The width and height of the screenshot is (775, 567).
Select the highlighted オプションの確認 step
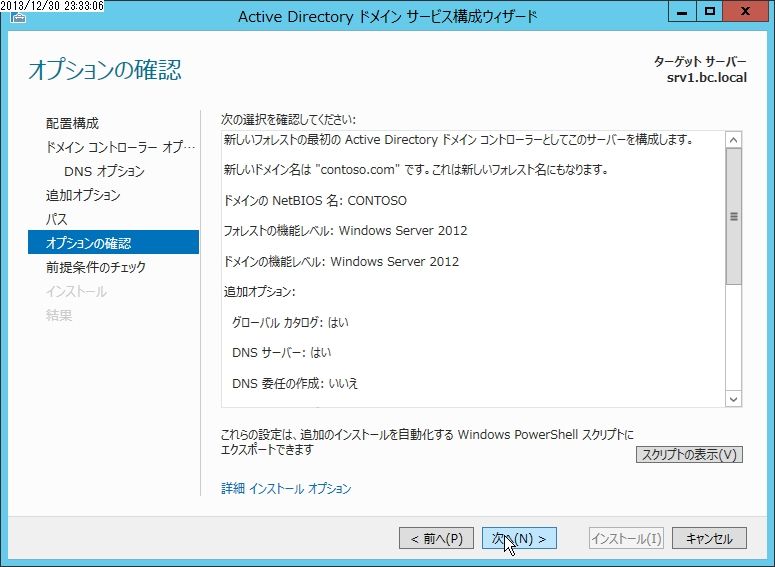113,242
